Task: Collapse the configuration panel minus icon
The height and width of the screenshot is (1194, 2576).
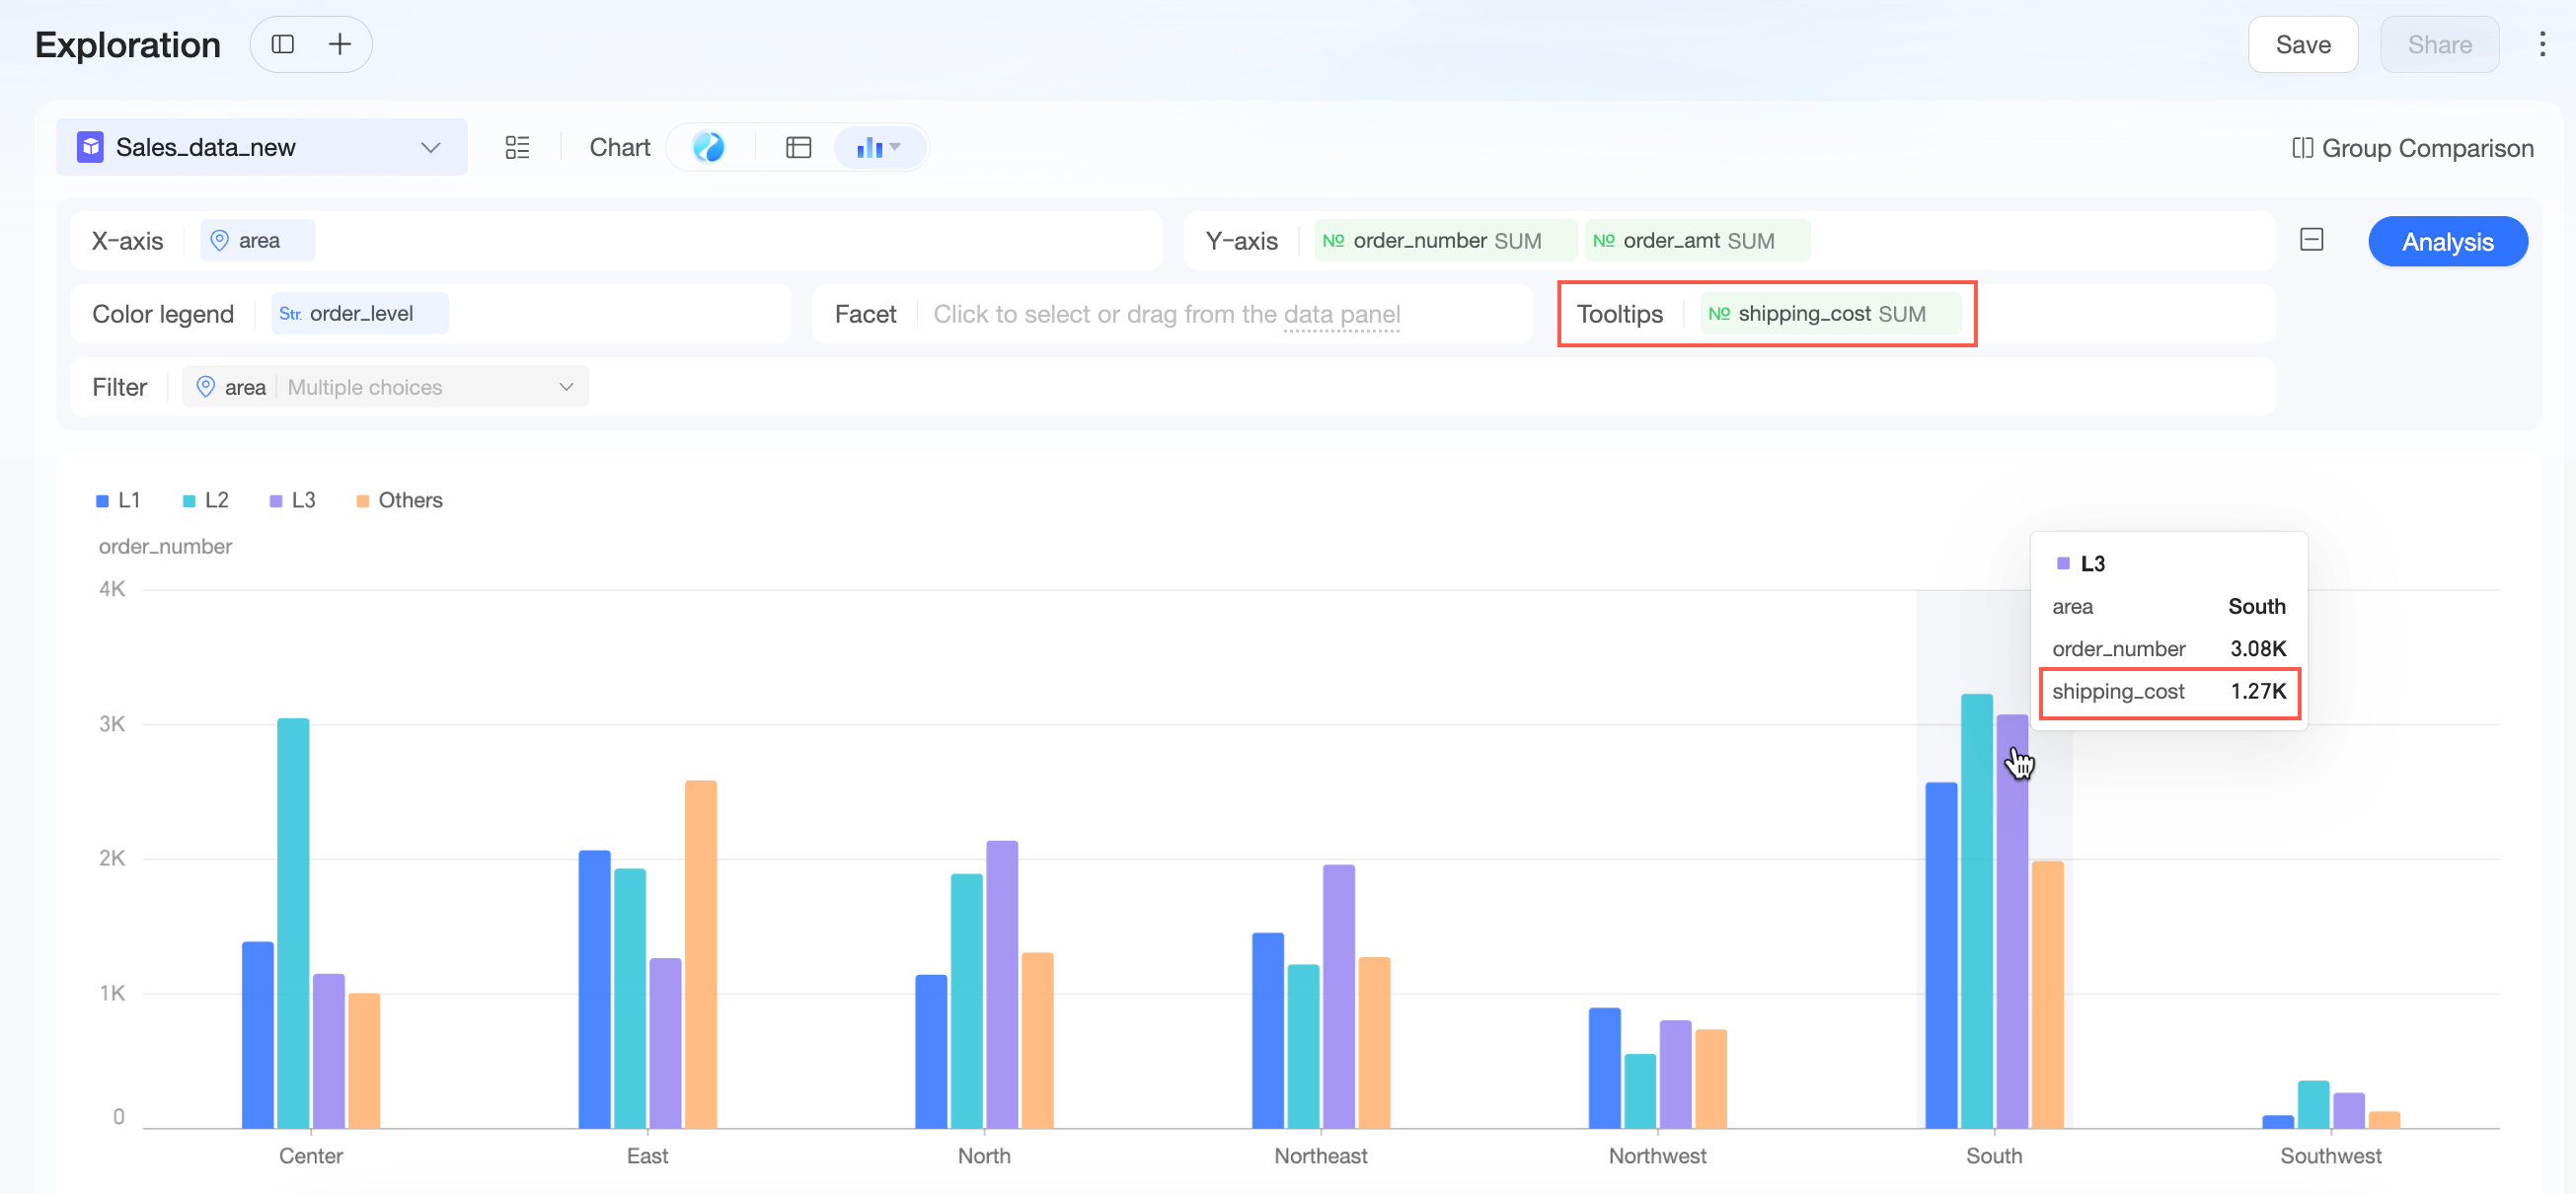Action: 2311,240
